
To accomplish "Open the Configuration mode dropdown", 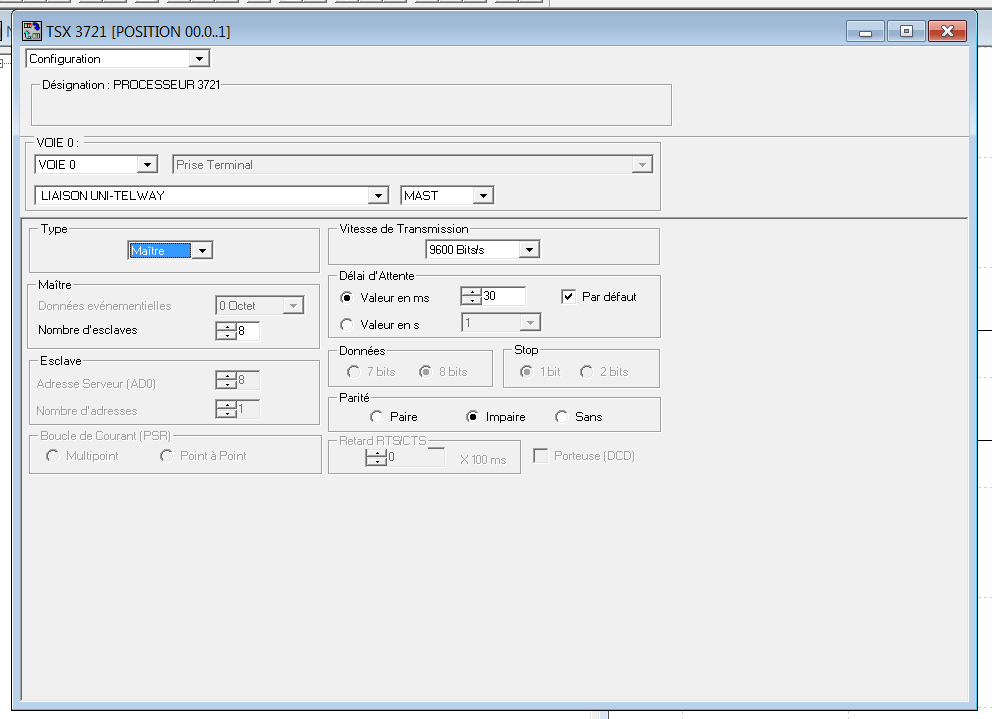I will point(200,59).
